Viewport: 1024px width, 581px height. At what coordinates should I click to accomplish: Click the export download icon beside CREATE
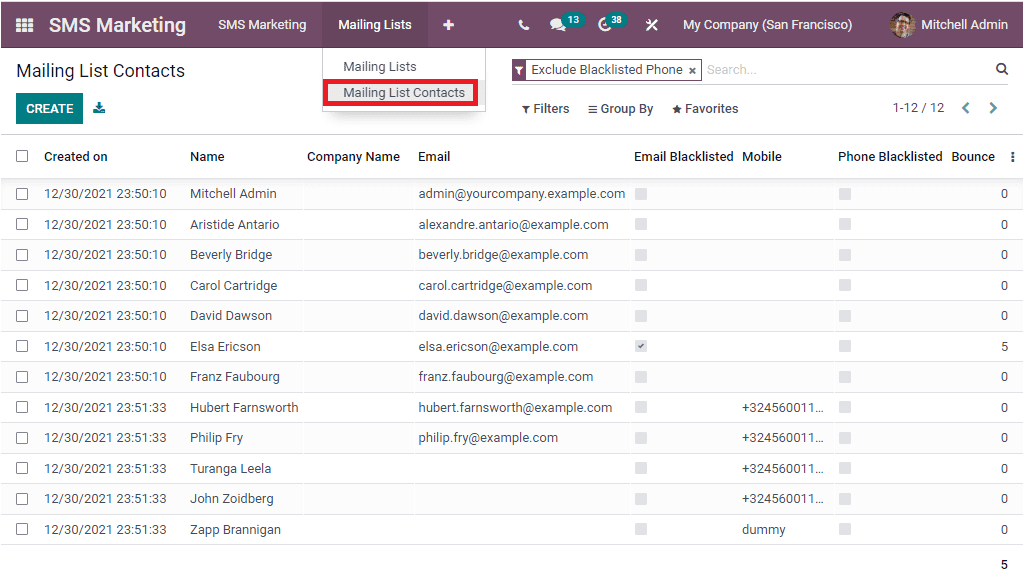pos(99,107)
